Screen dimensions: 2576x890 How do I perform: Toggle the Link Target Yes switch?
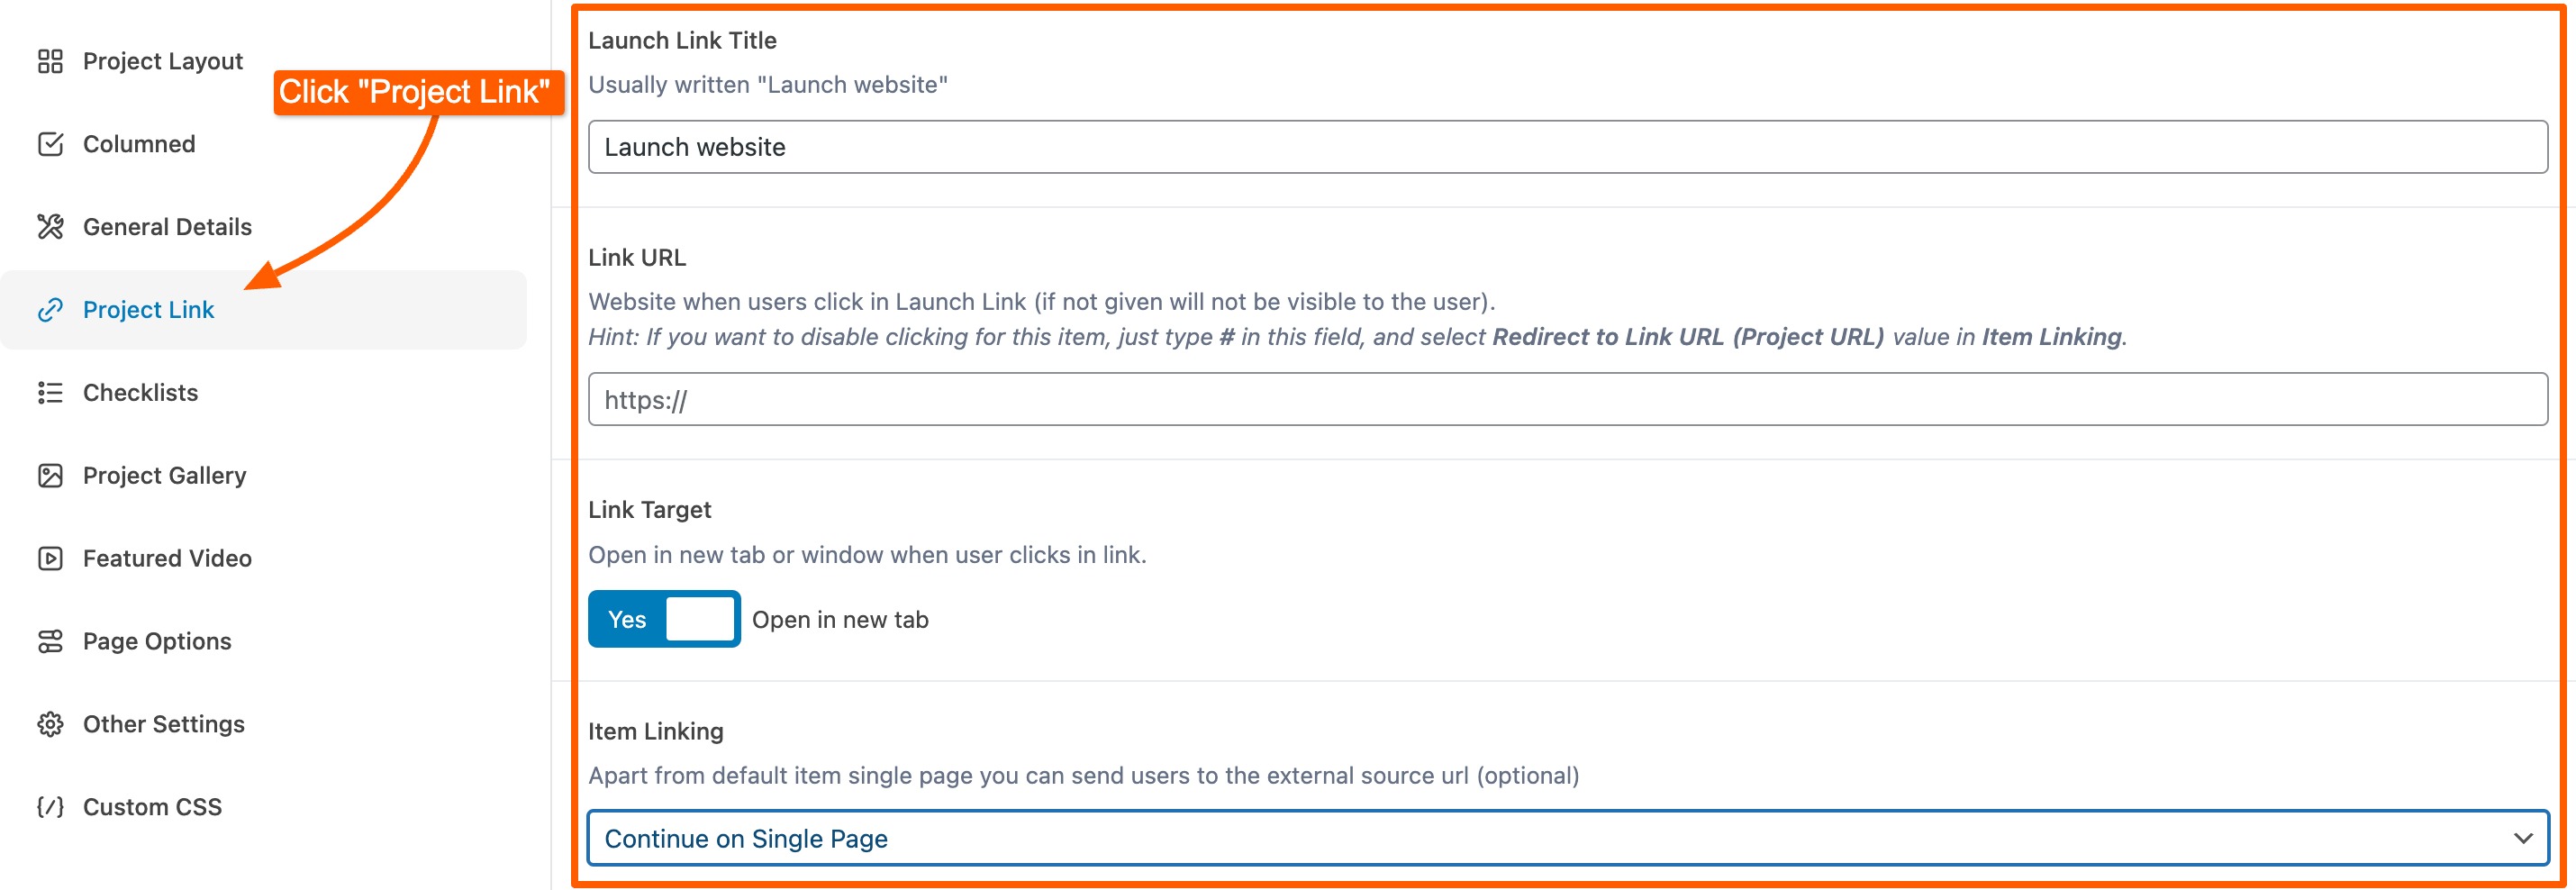pyautogui.click(x=663, y=620)
